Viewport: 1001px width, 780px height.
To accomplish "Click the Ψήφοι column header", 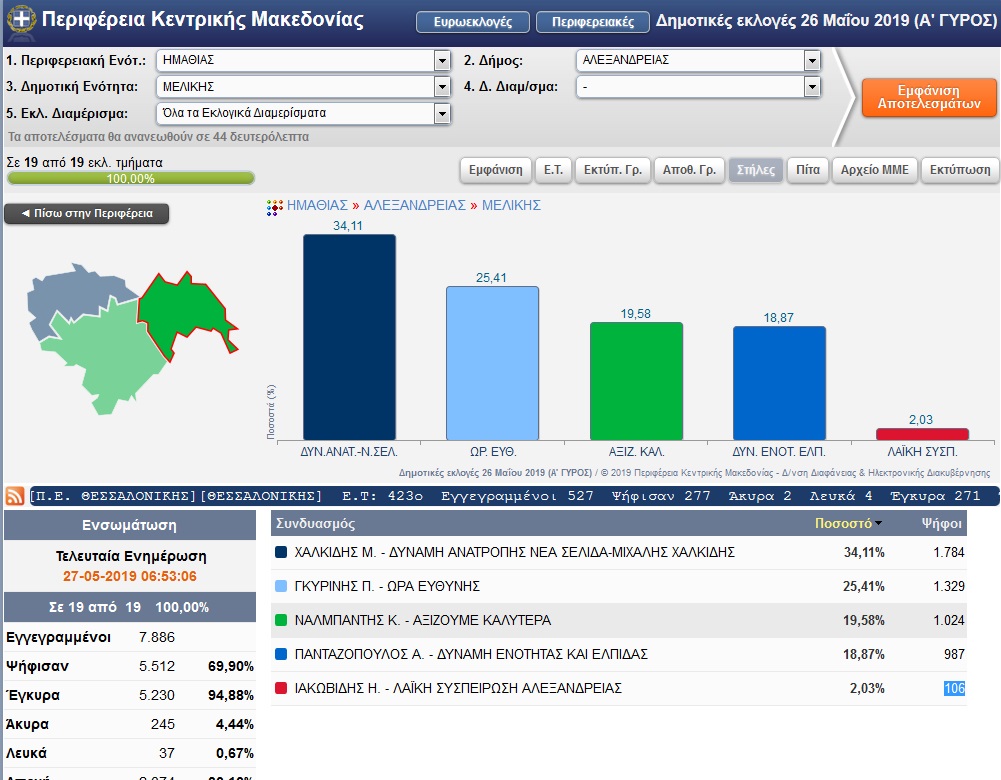I will coord(942,523).
